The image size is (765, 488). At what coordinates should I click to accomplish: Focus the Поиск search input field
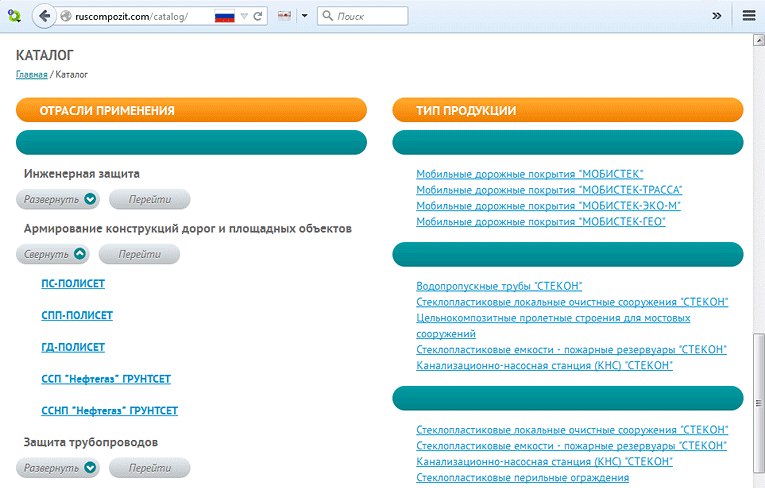tap(370, 17)
